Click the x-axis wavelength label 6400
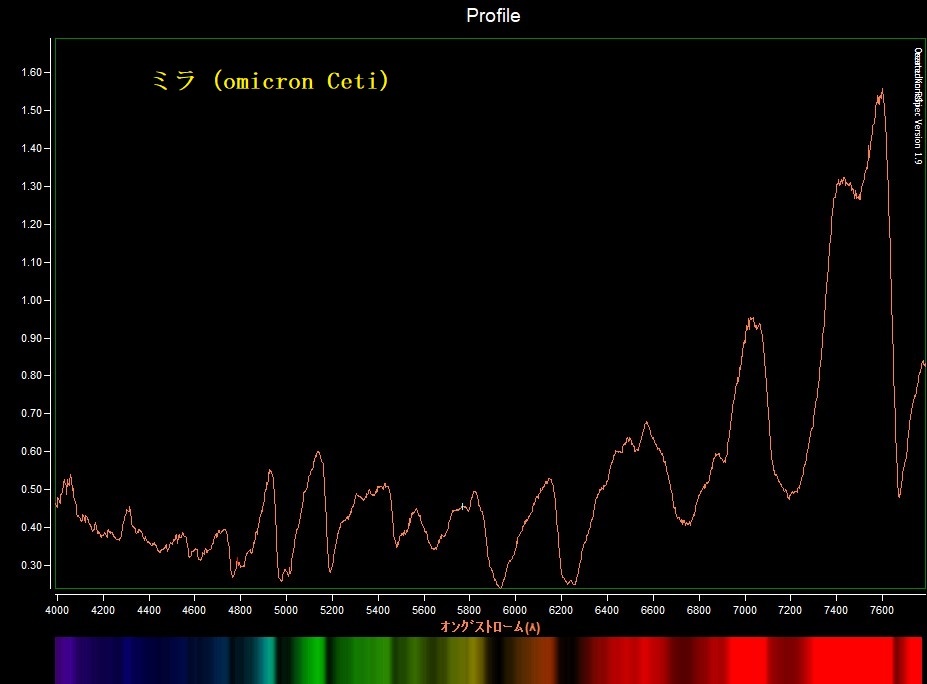The height and width of the screenshot is (684, 927). pos(607,610)
